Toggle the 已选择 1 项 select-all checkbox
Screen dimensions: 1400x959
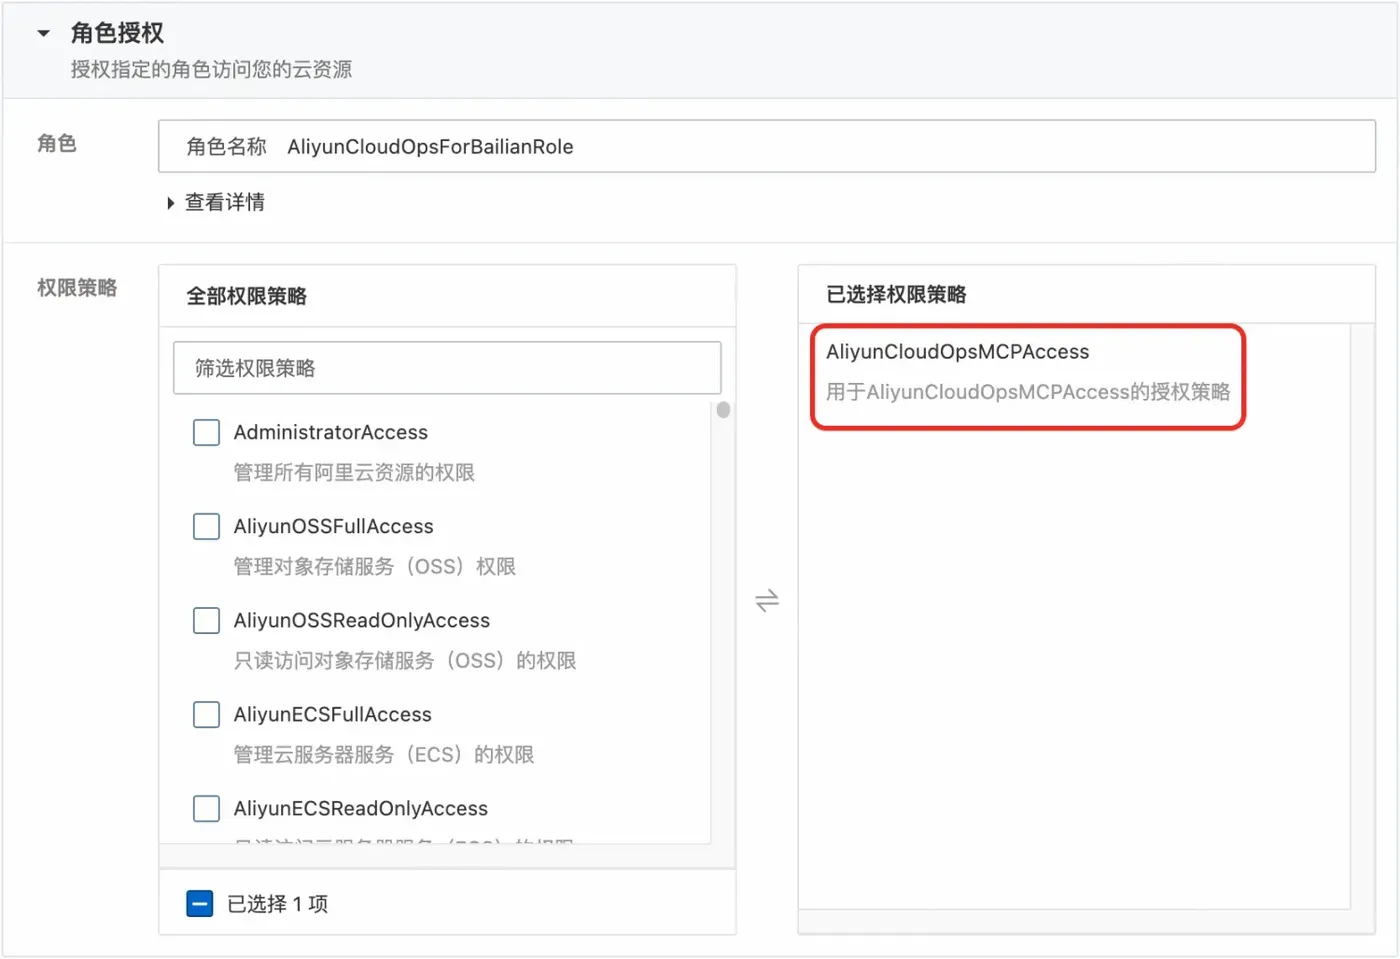click(x=200, y=904)
